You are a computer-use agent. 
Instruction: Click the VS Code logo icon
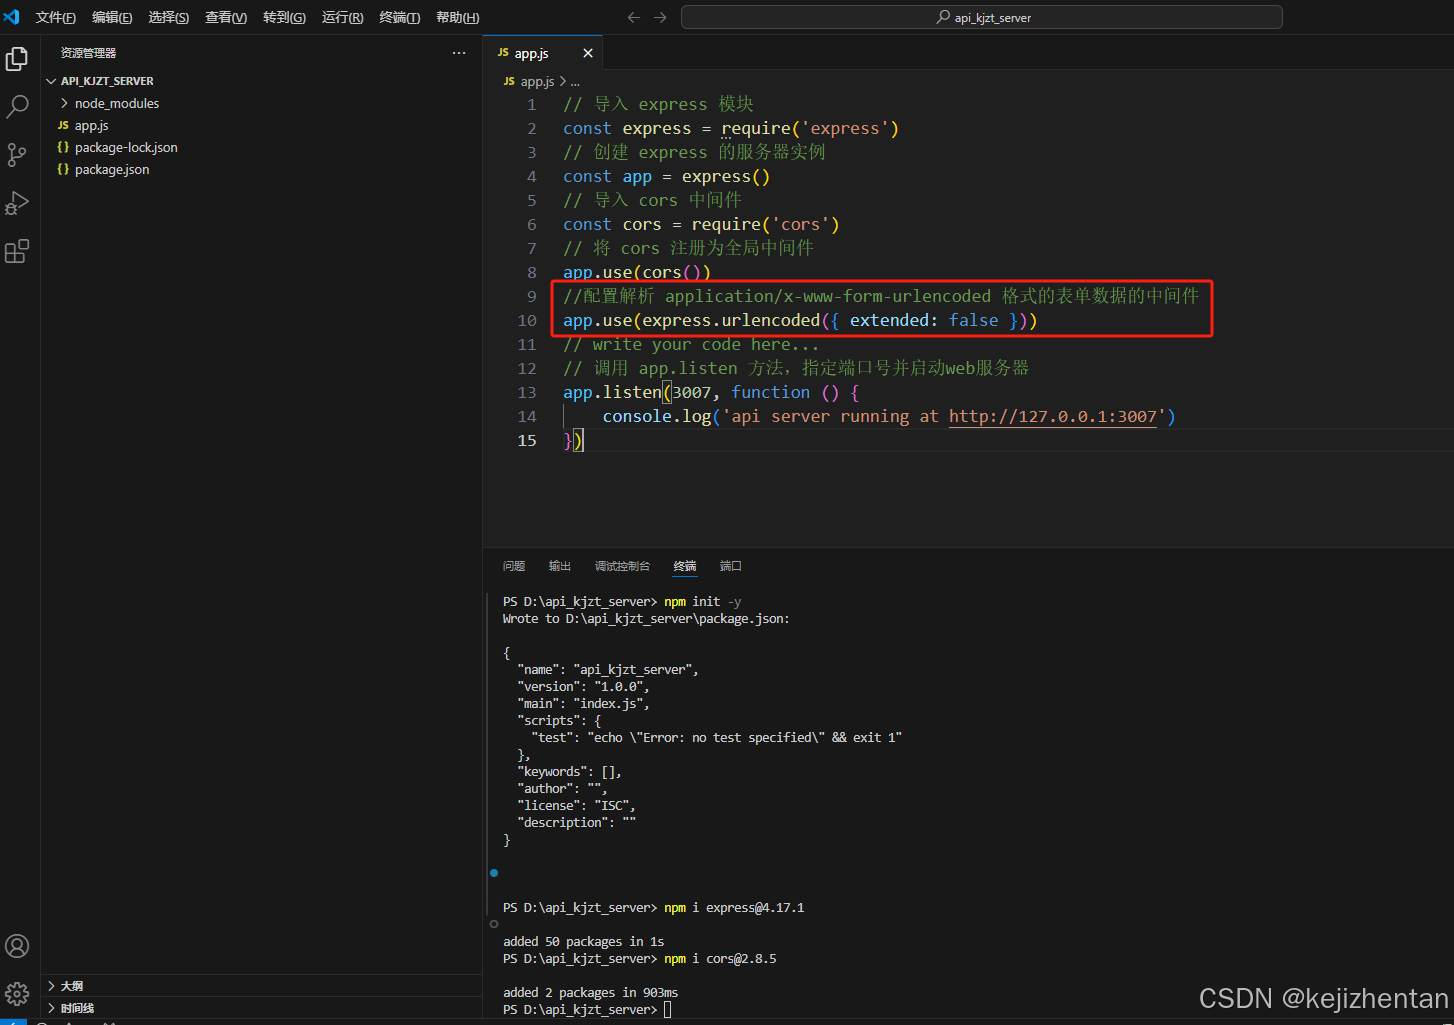click(12, 17)
